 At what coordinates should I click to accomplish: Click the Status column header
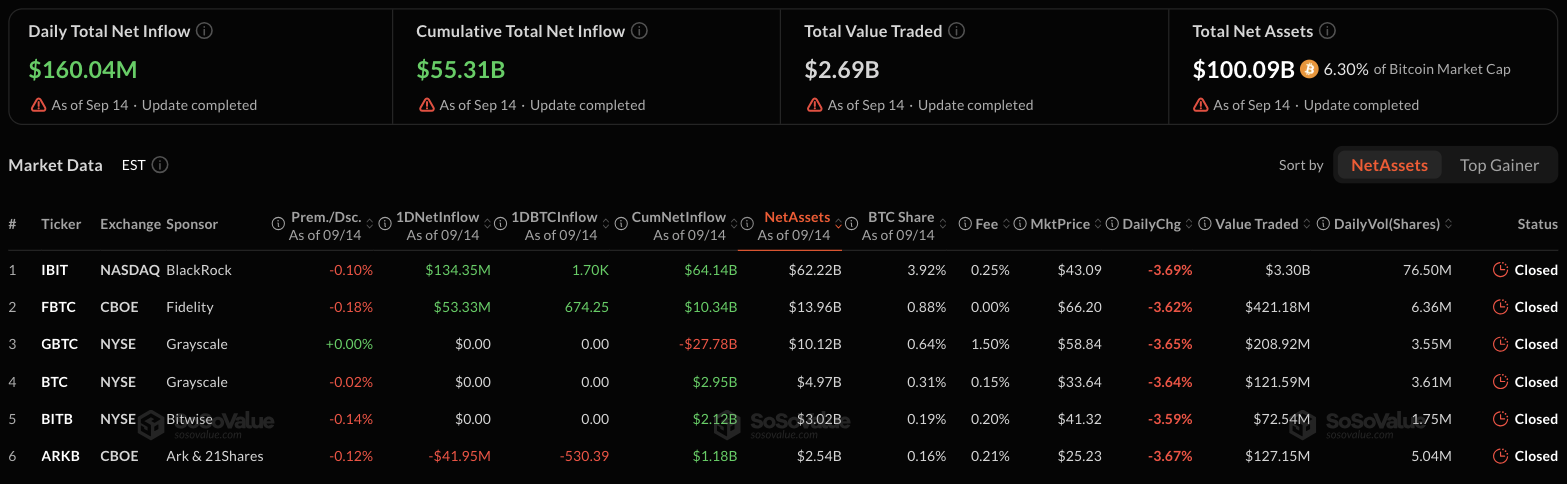pyautogui.click(x=1537, y=224)
